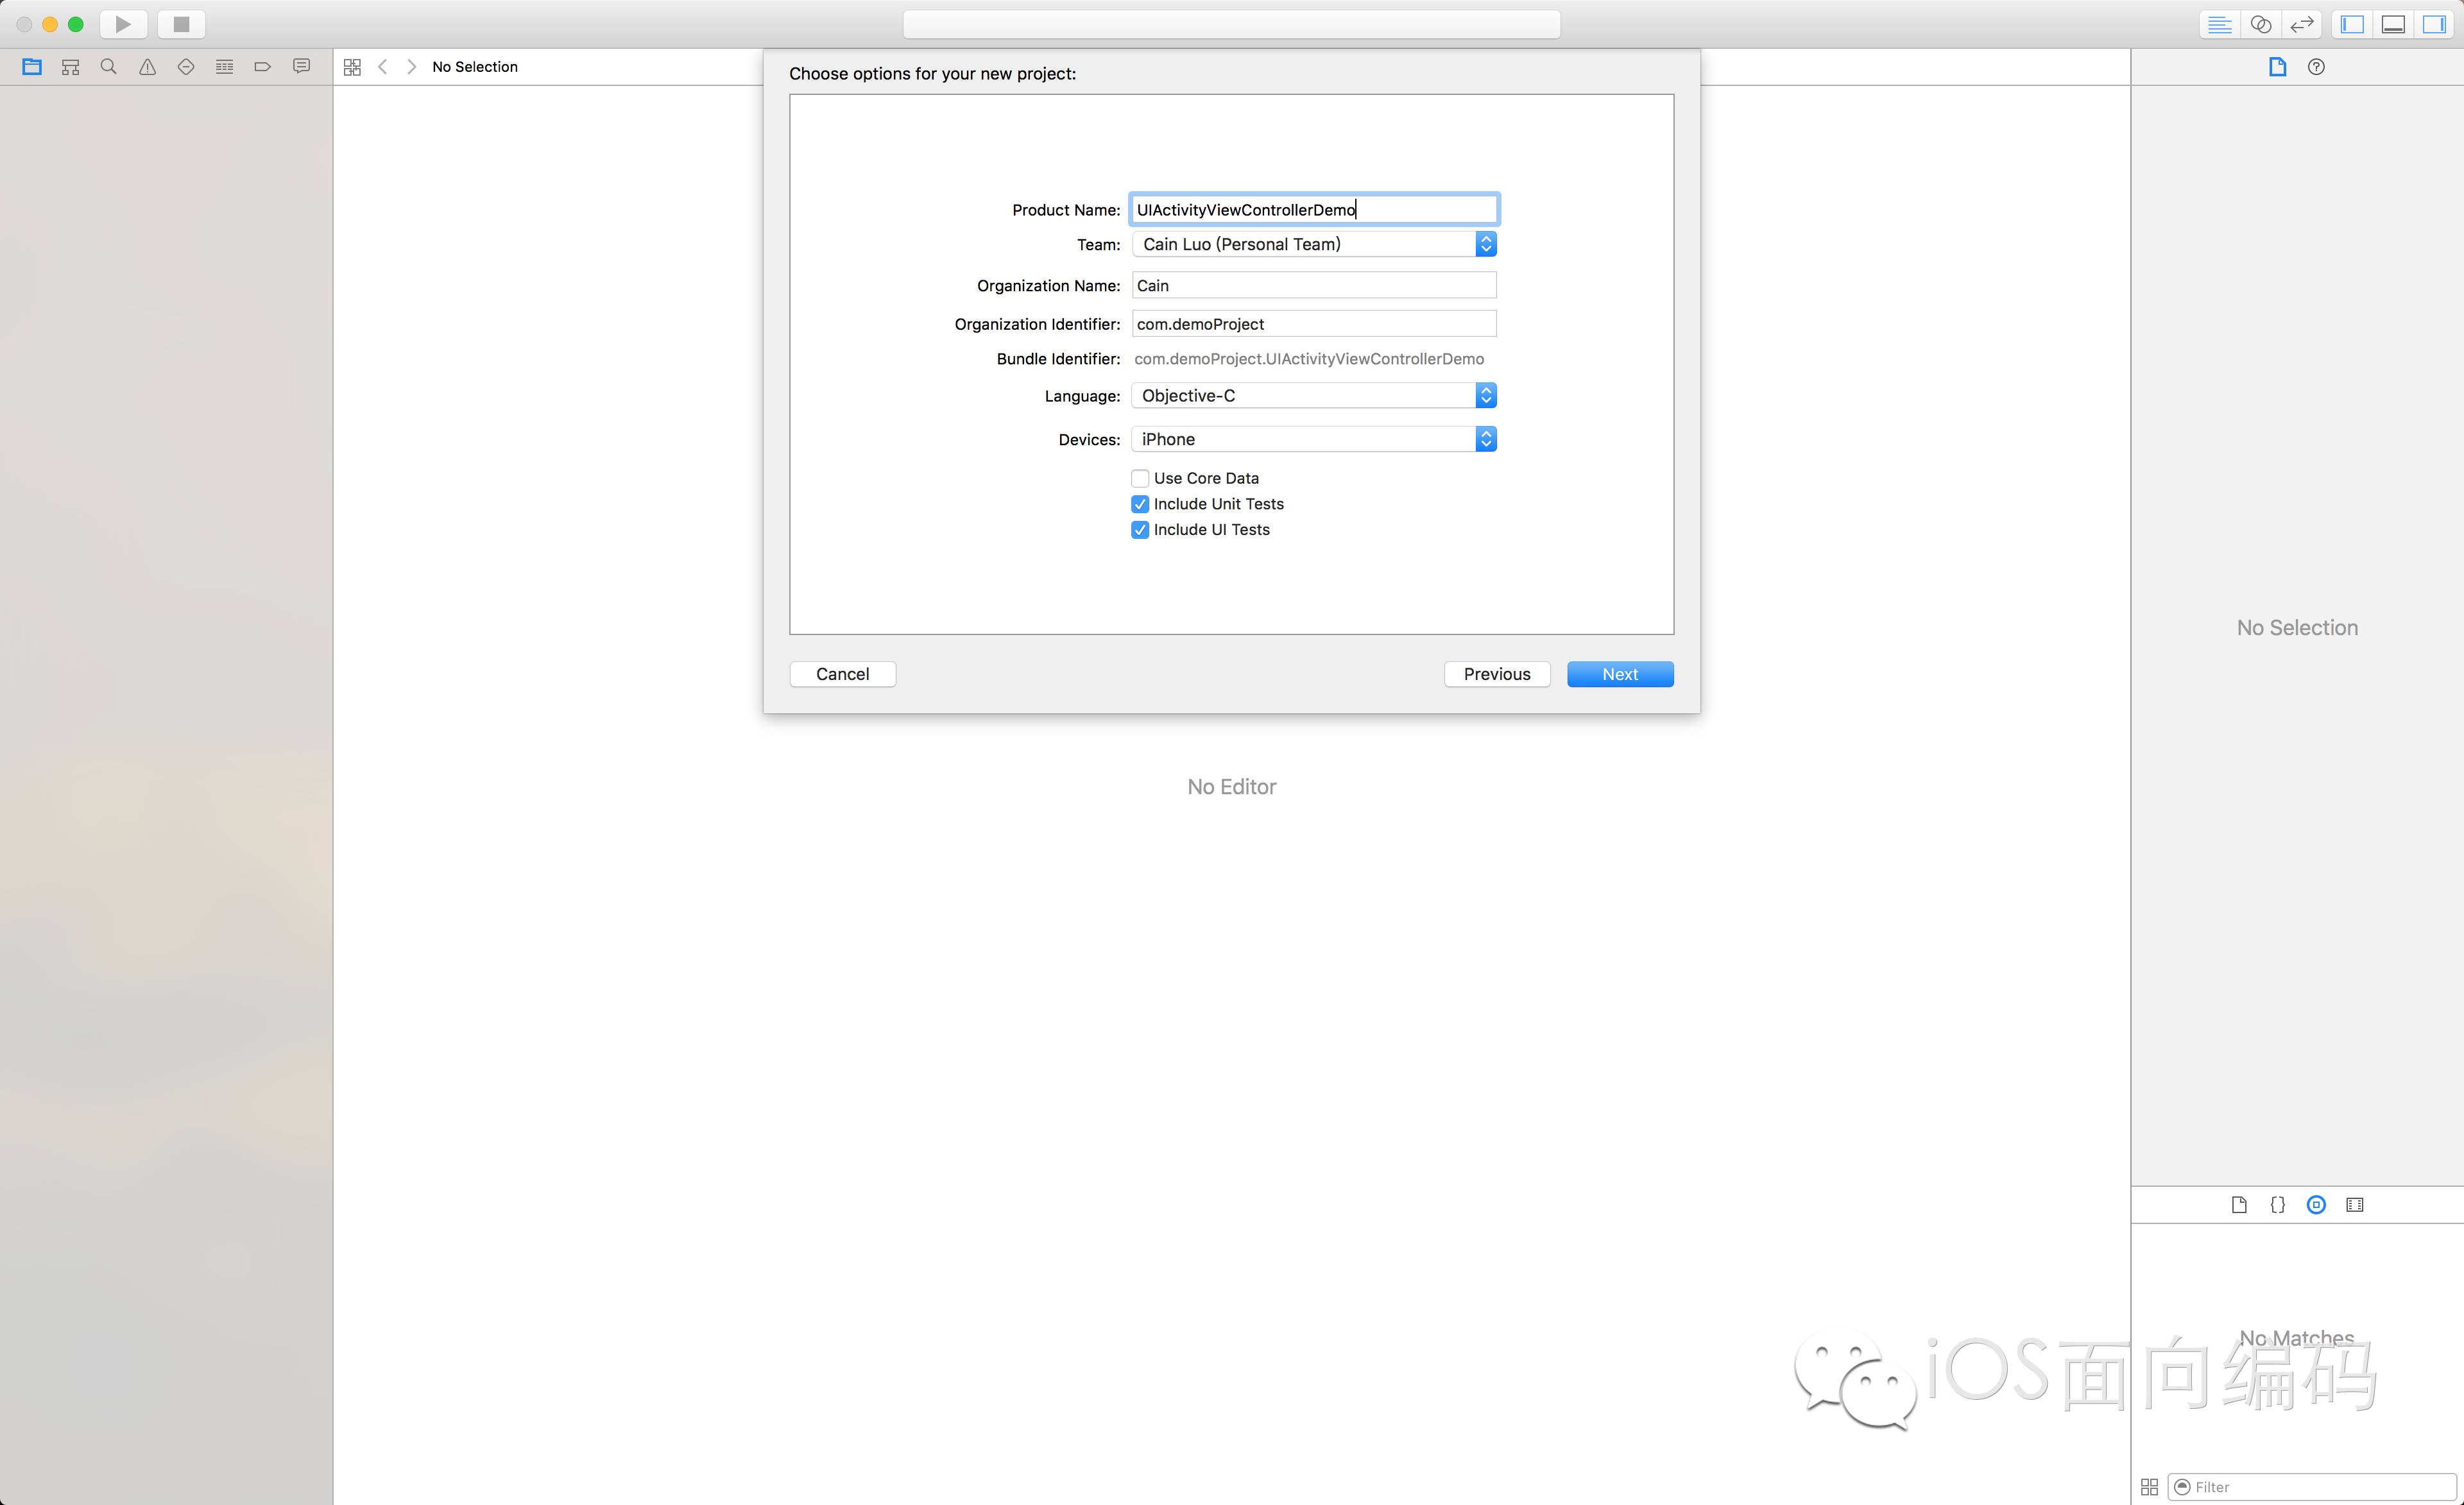Select the File inspector tab

click(2277, 67)
